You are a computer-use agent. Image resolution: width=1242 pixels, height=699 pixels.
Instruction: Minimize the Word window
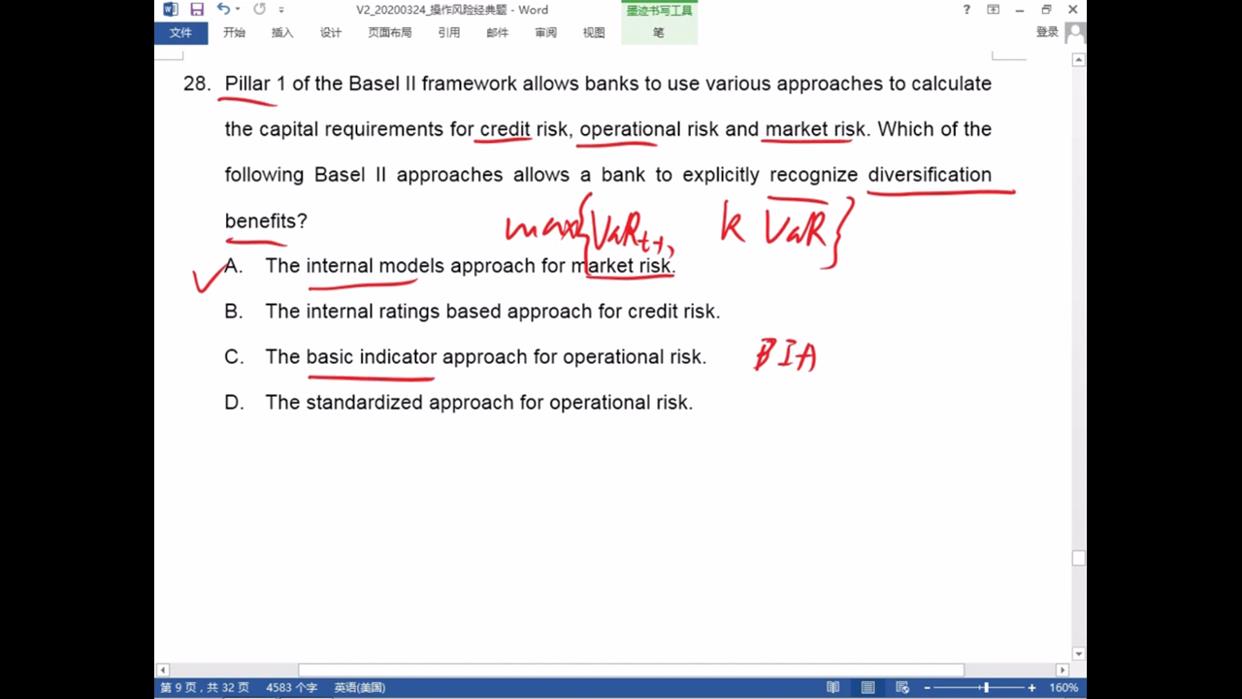pyautogui.click(x=1020, y=10)
